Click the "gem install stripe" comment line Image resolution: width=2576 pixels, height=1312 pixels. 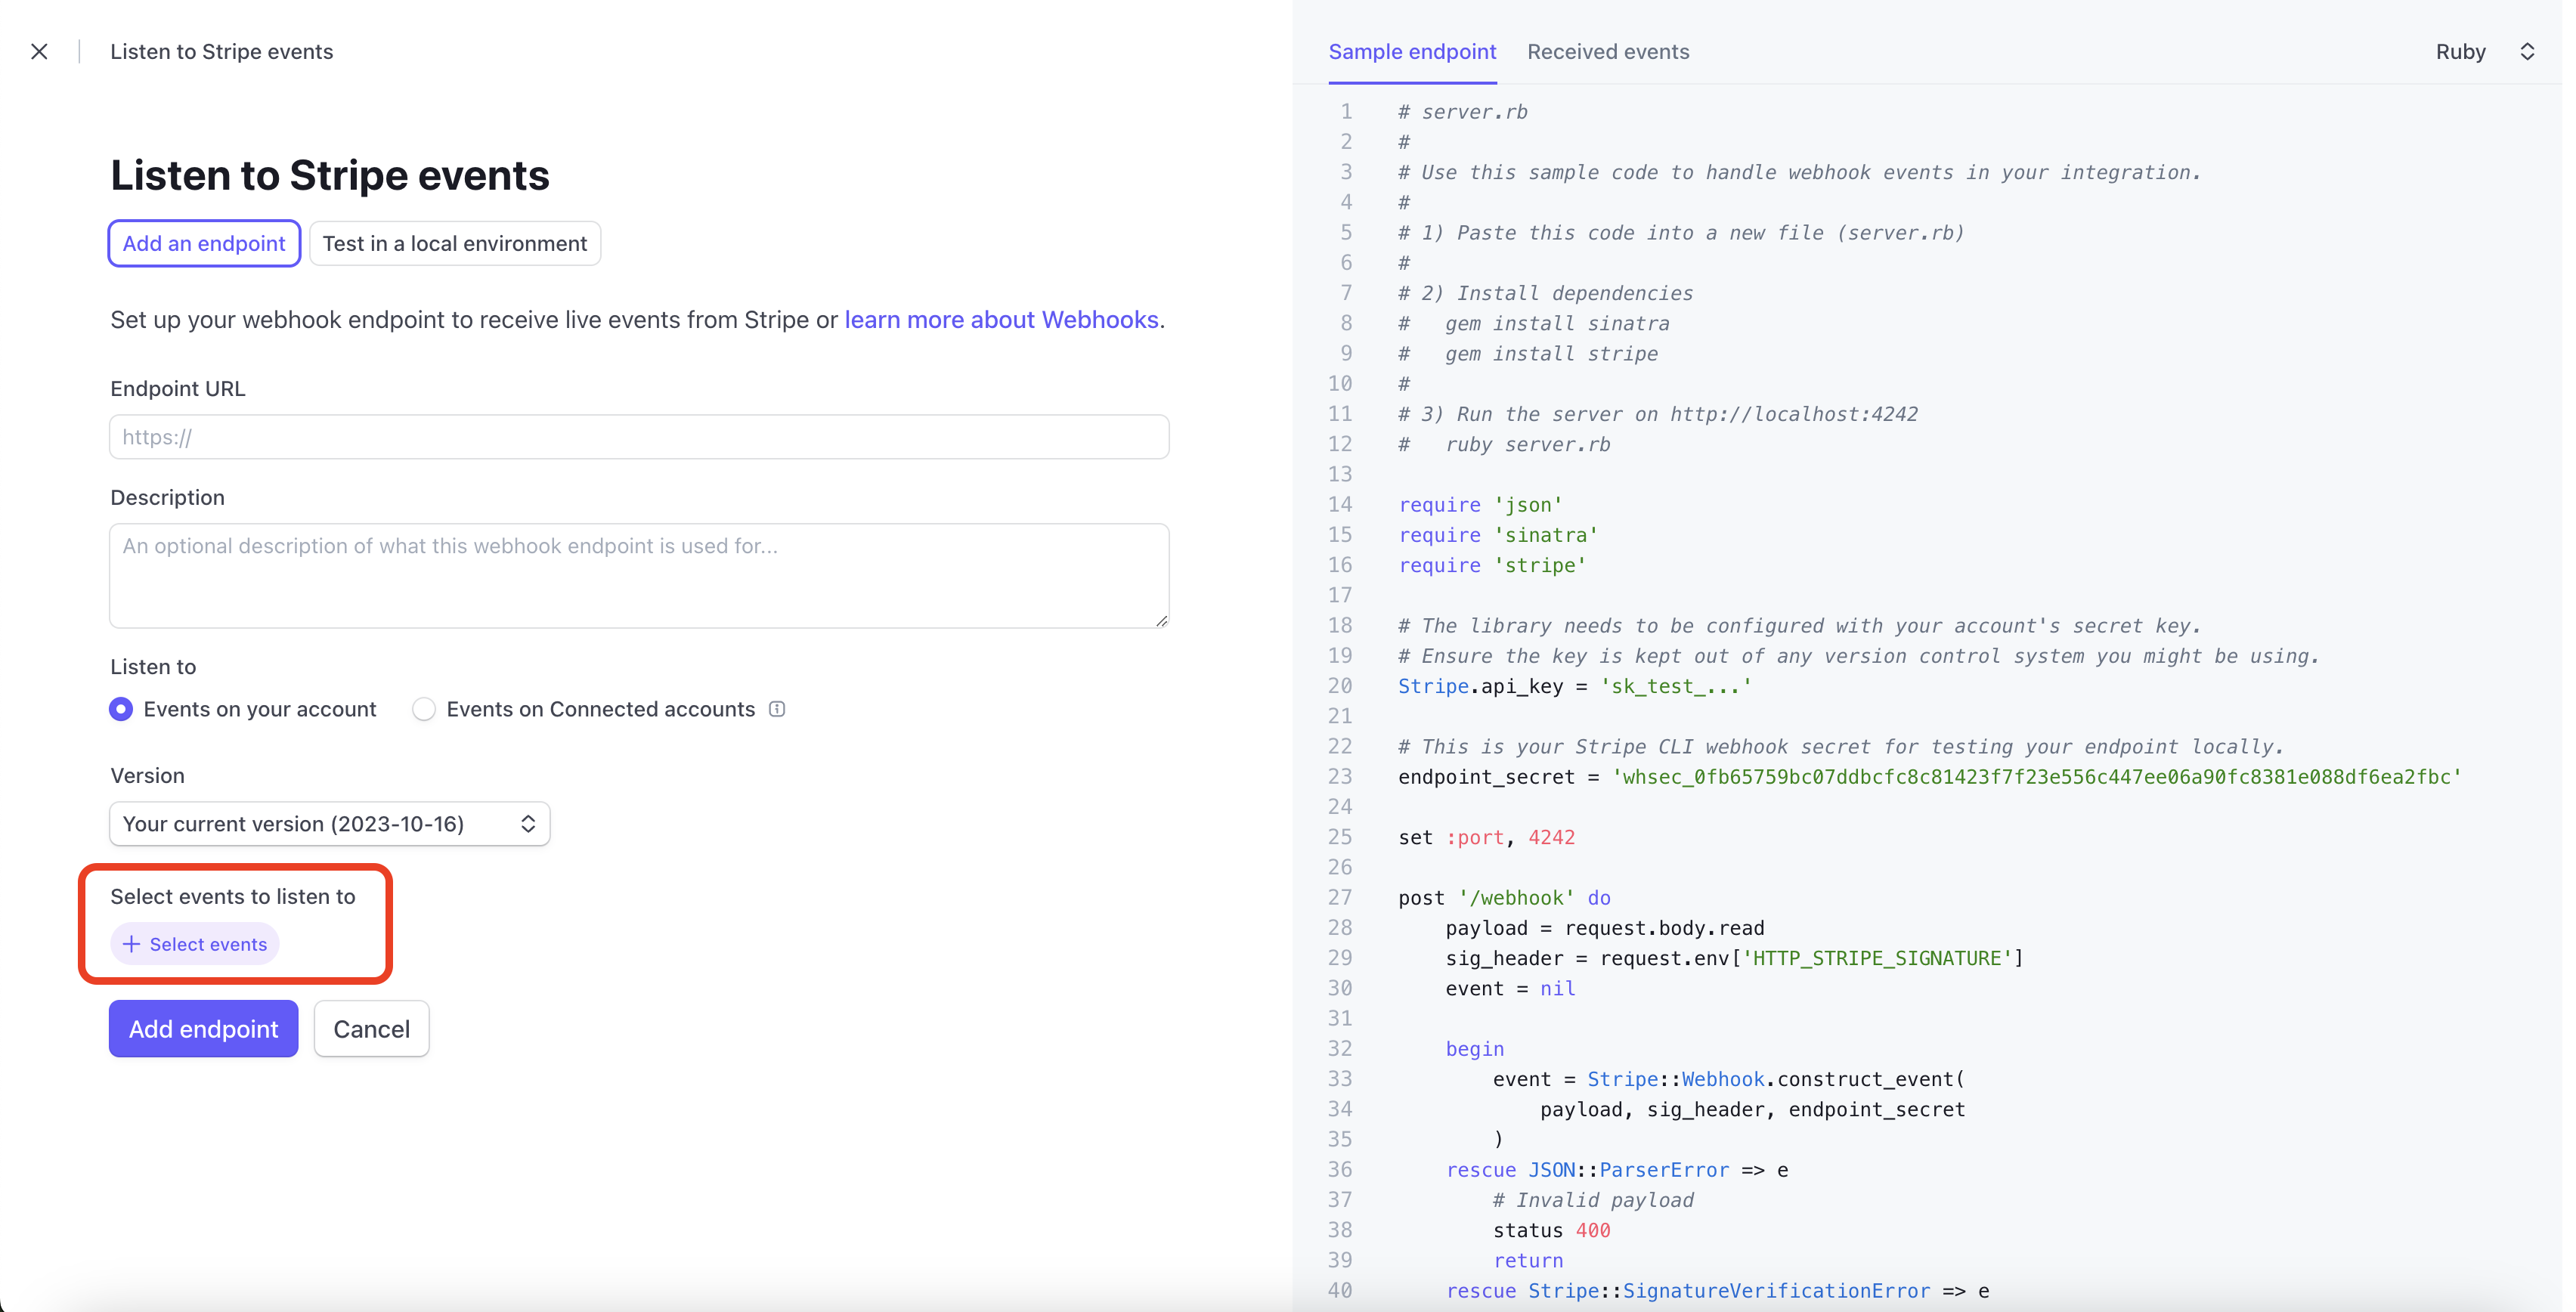(1528, 354)
